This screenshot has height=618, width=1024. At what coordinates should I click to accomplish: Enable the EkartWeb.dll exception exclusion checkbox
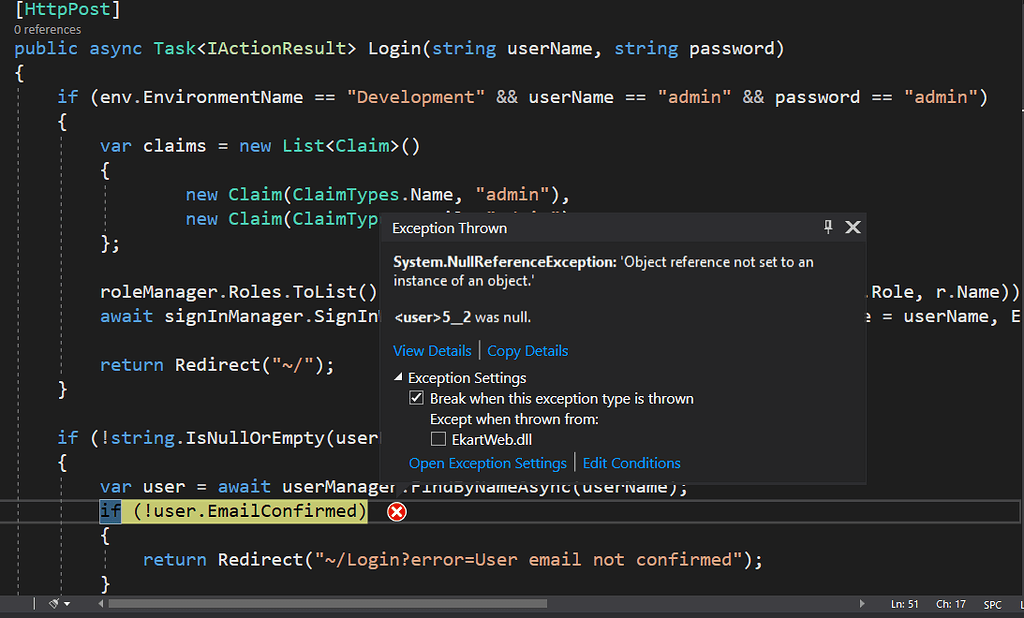pyautogui.click(x=438, y=439)
